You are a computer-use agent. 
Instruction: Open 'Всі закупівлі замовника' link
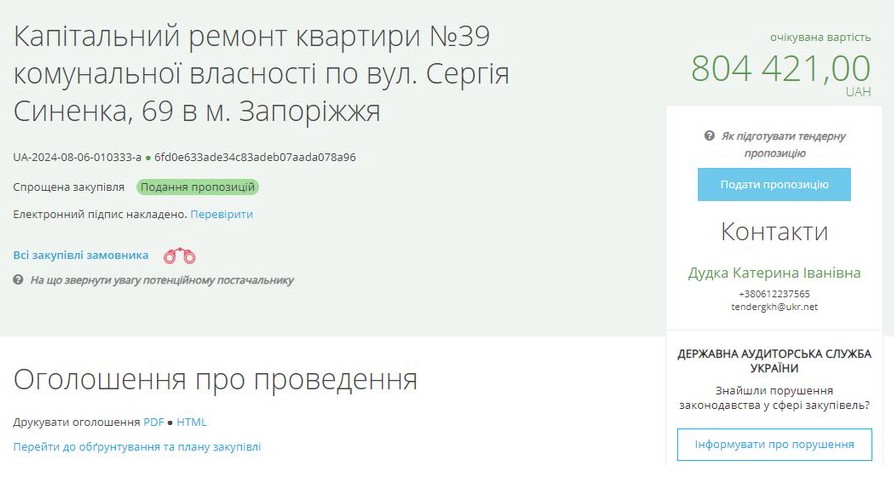(x=81, y=255)
